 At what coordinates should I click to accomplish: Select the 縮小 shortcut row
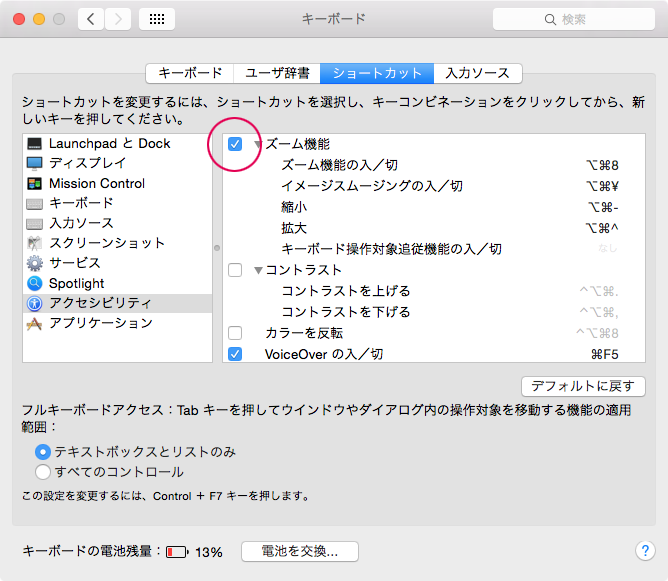coord(434,207)
